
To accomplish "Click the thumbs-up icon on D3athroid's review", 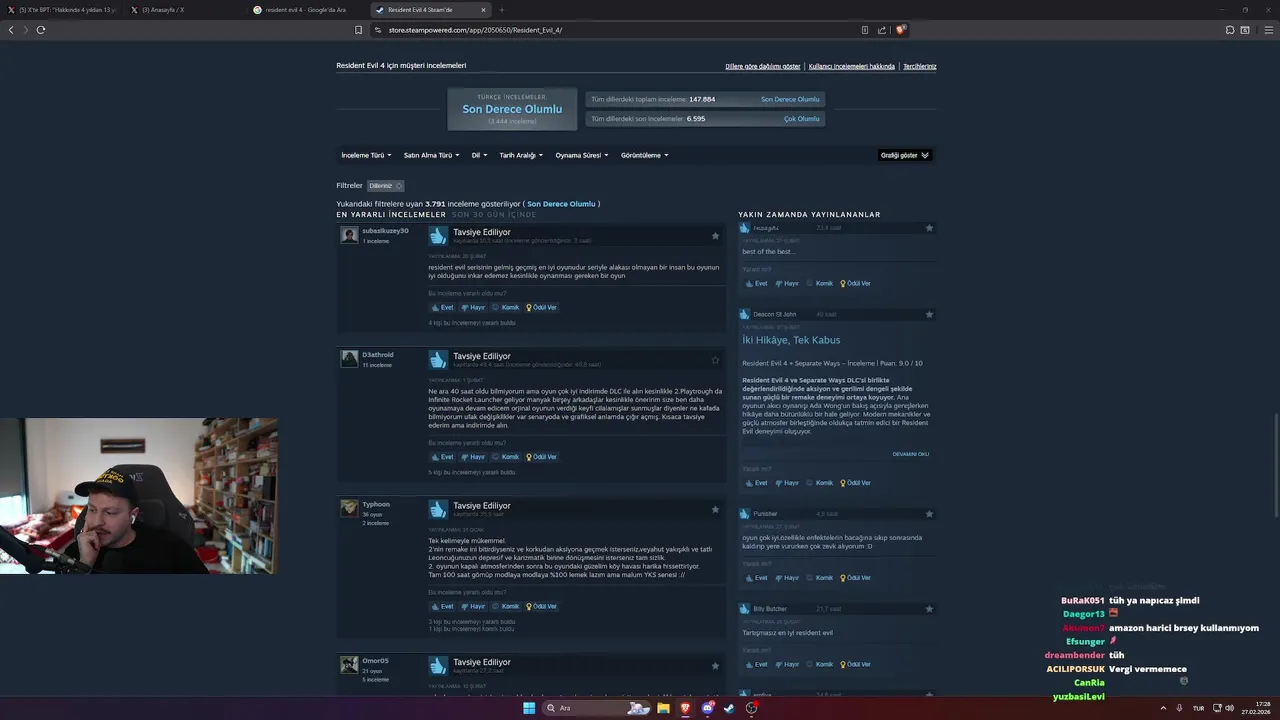I will pyautogui.click(x=438, y=360).
